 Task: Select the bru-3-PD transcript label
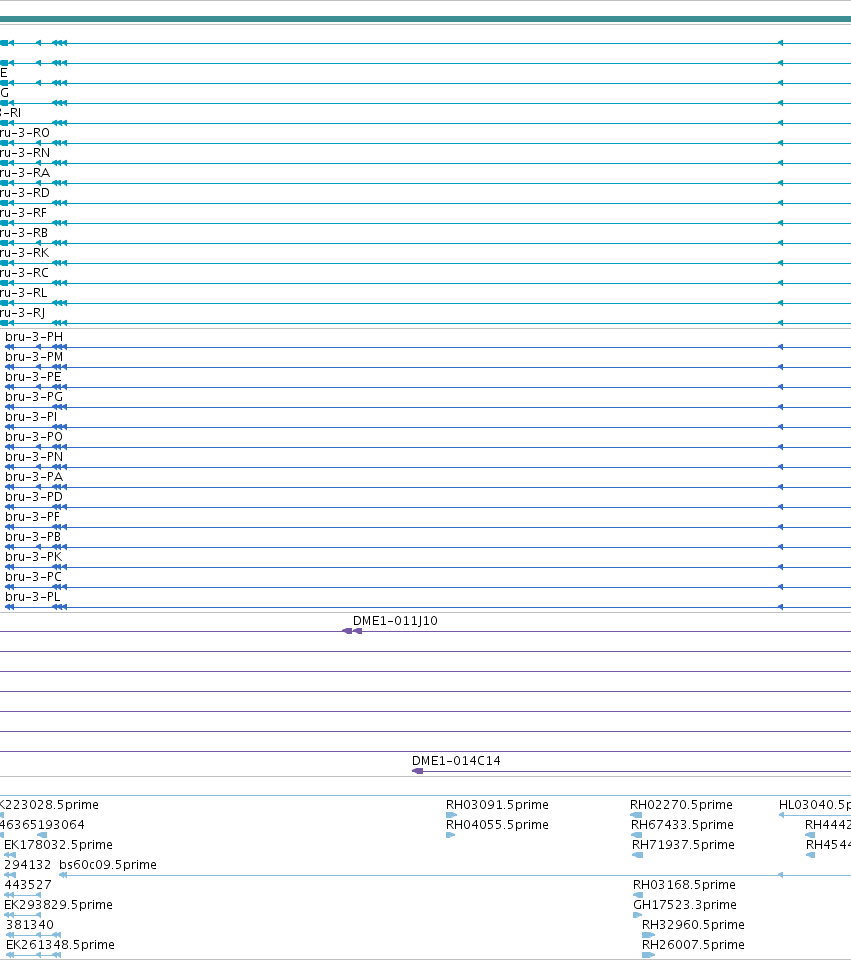34,497
